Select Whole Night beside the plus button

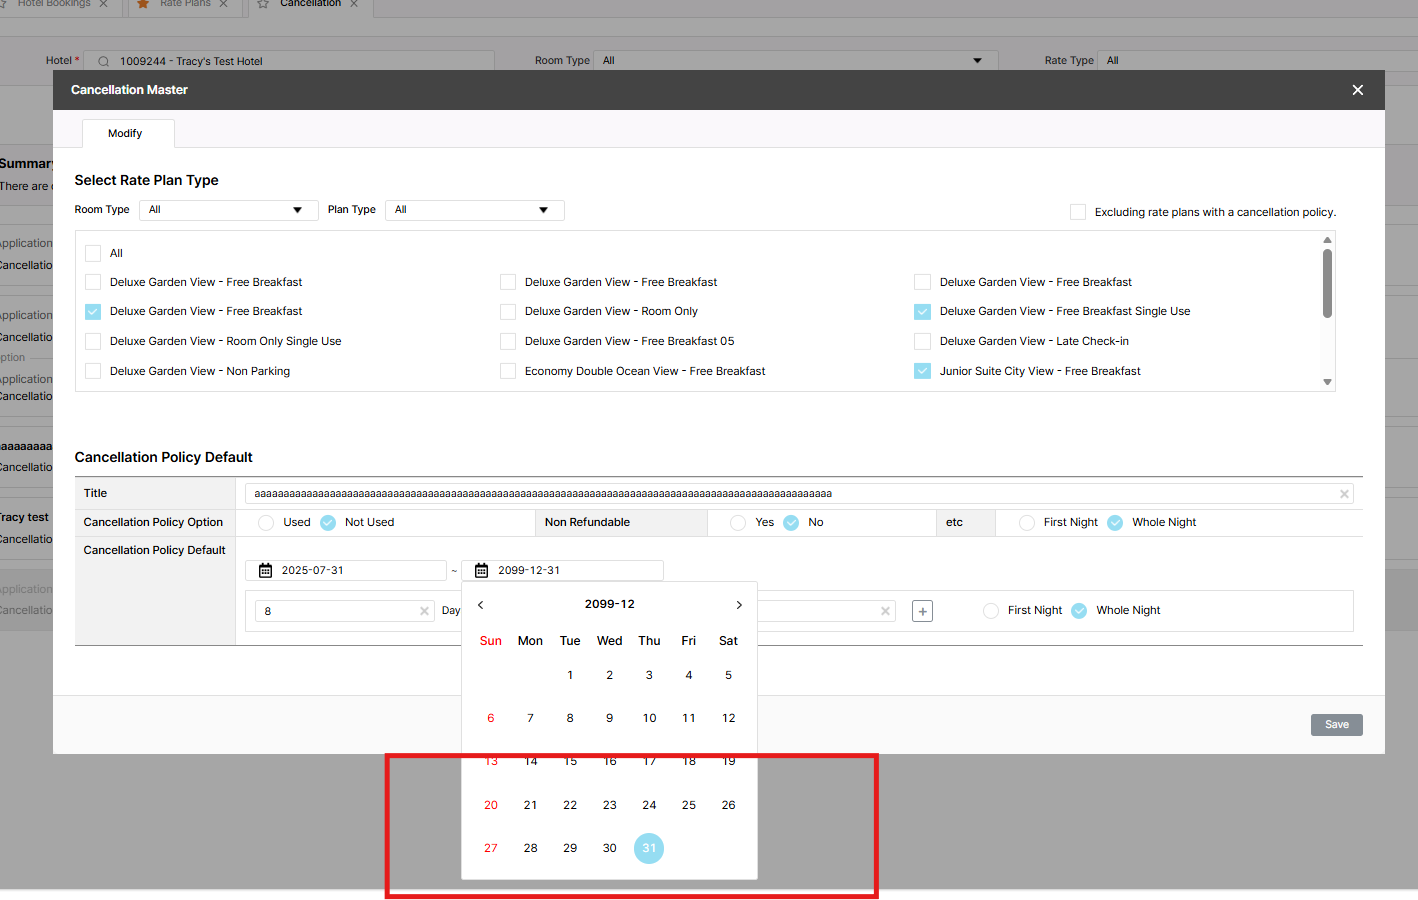coord(1079,610)
